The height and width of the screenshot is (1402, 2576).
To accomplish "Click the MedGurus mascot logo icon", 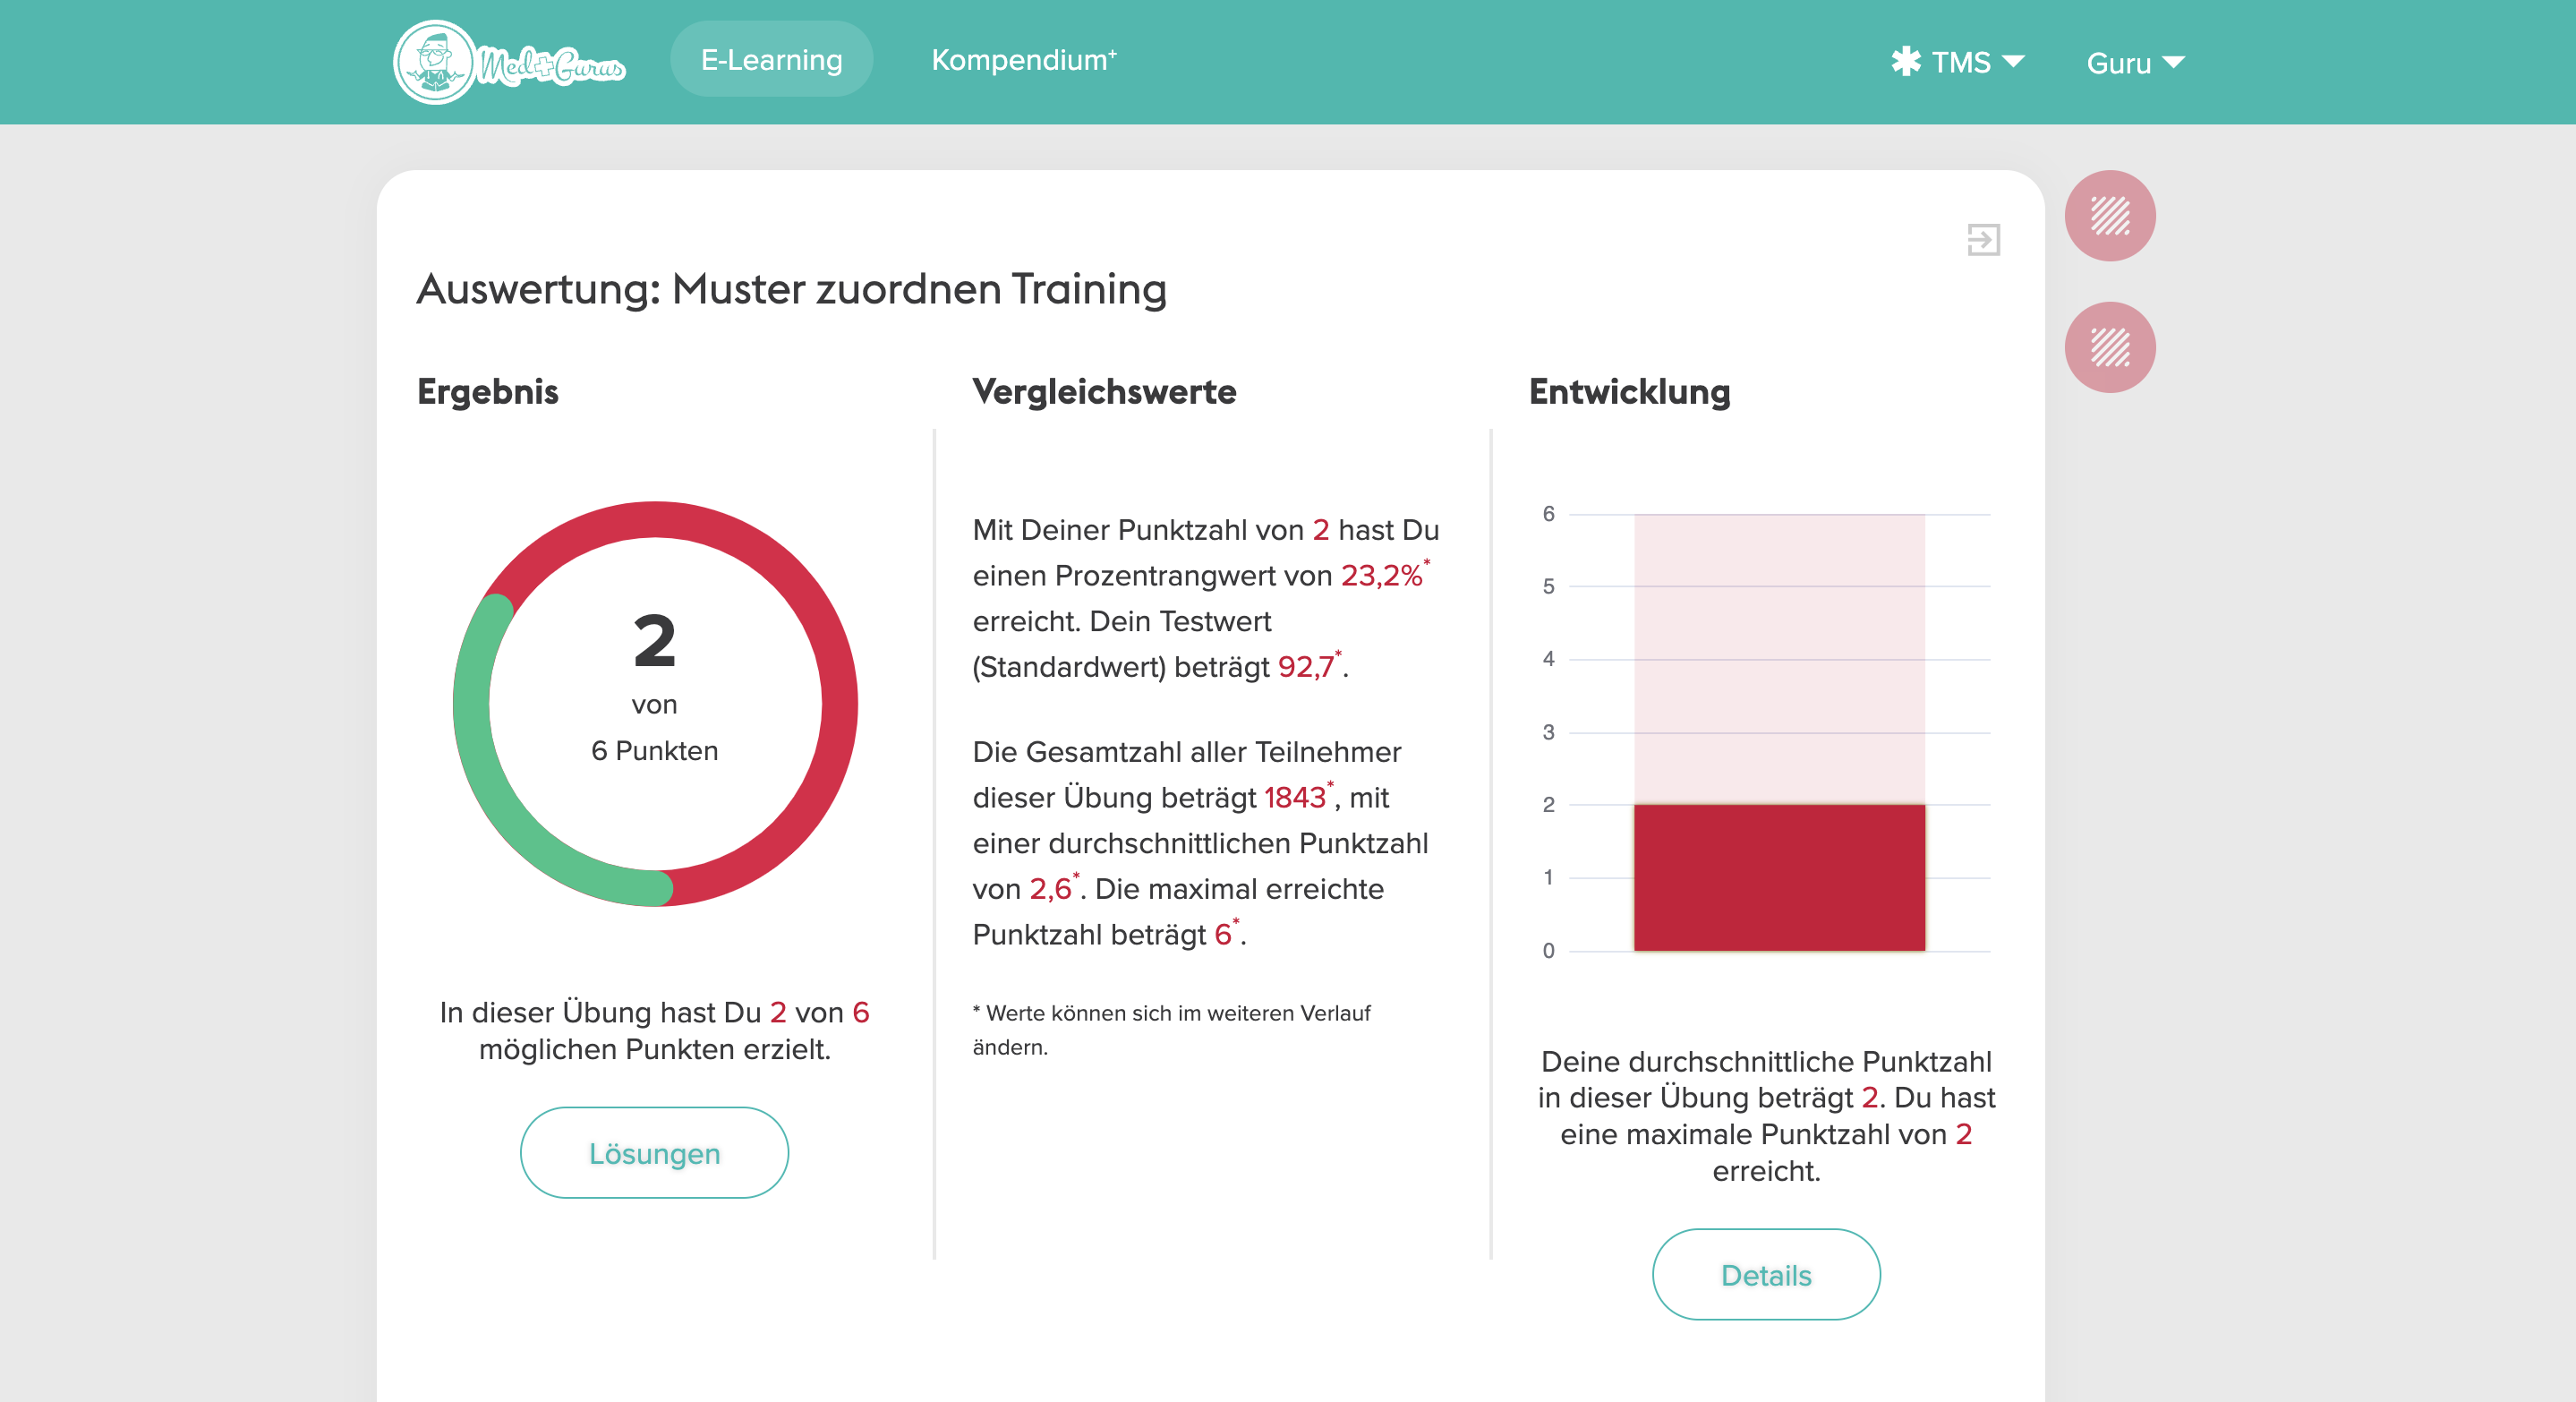I will (435, 62).
